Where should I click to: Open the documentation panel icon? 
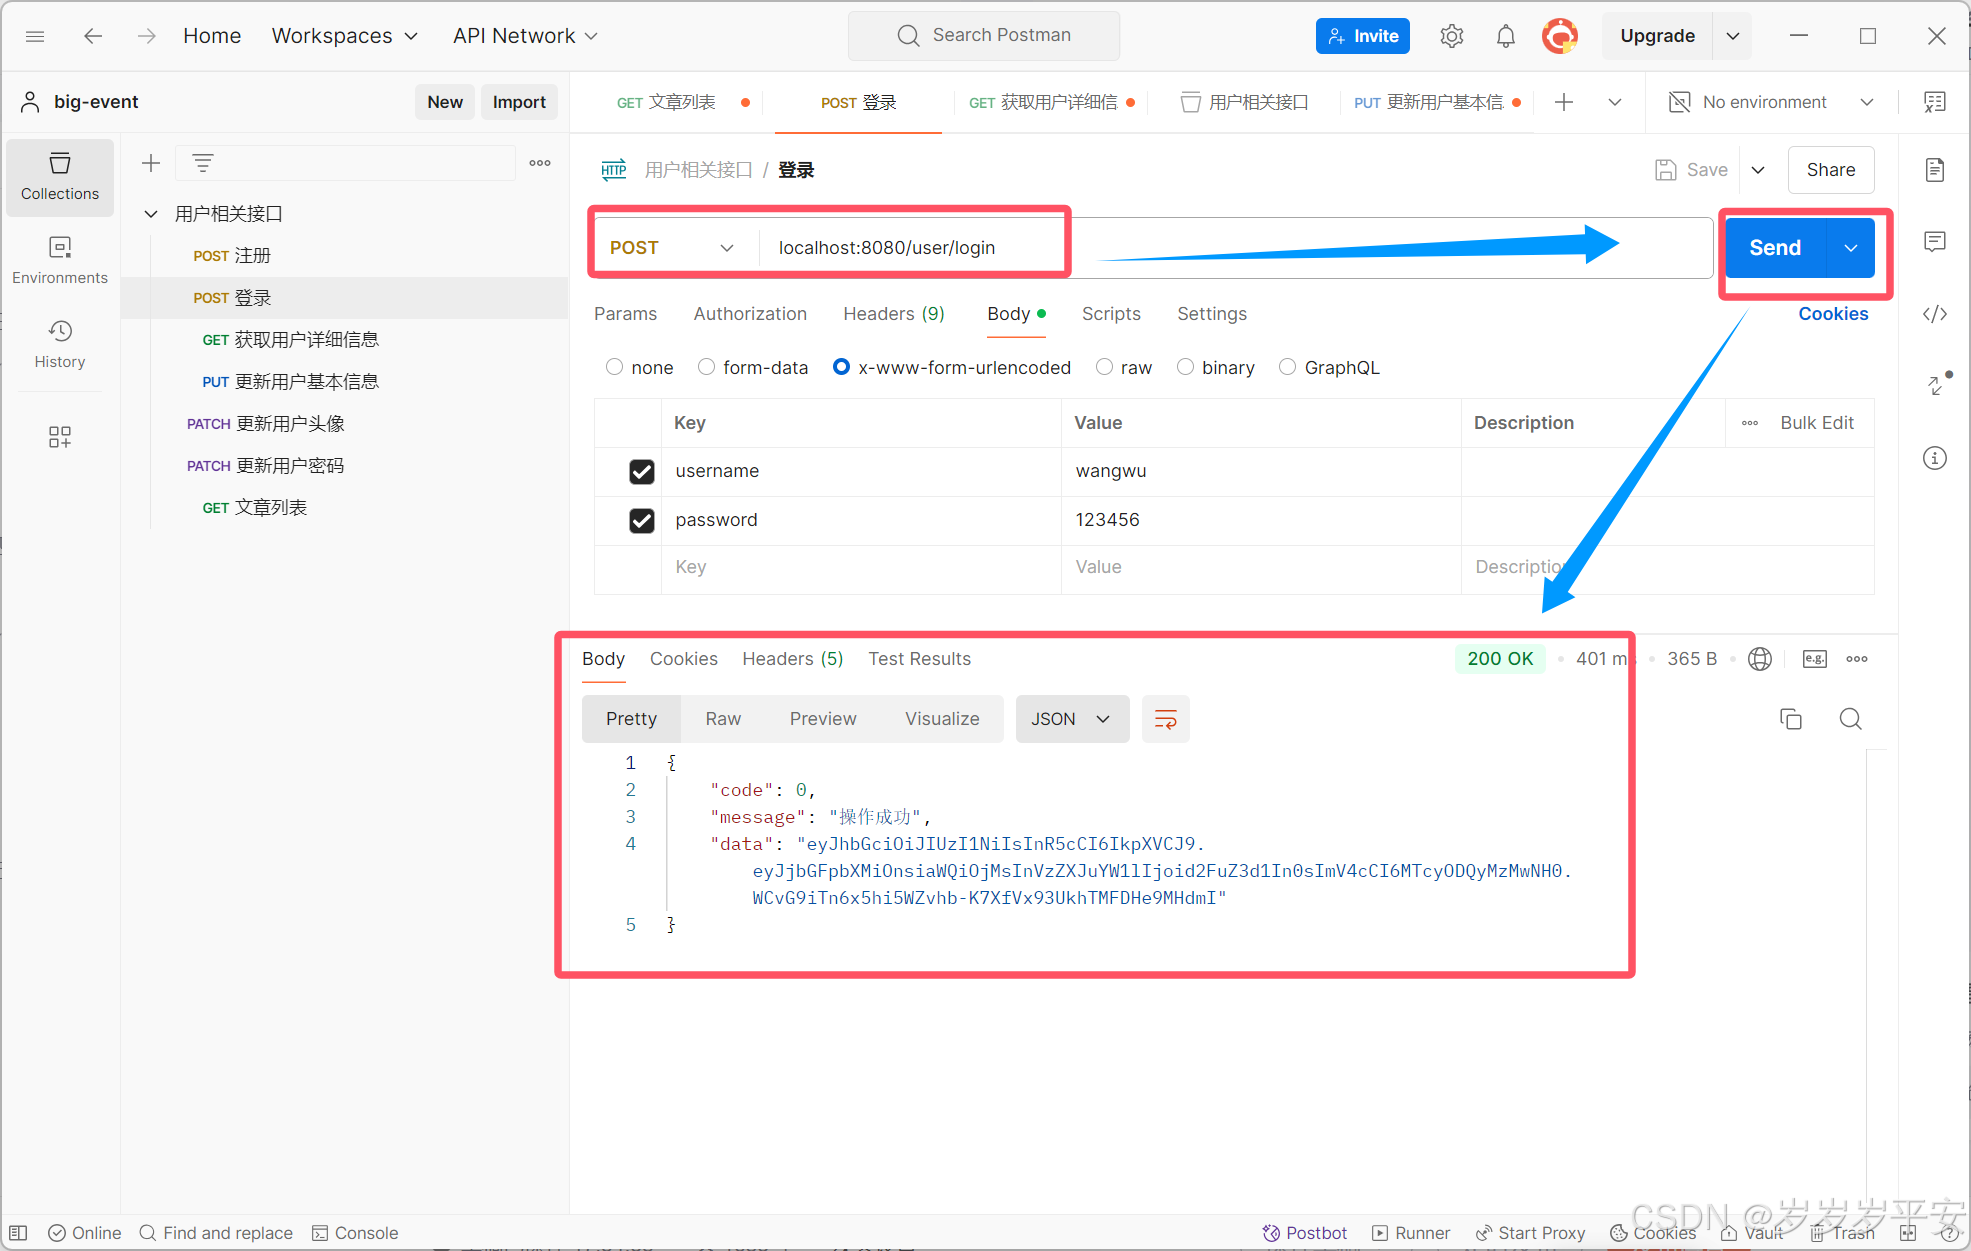point(1935,170)
